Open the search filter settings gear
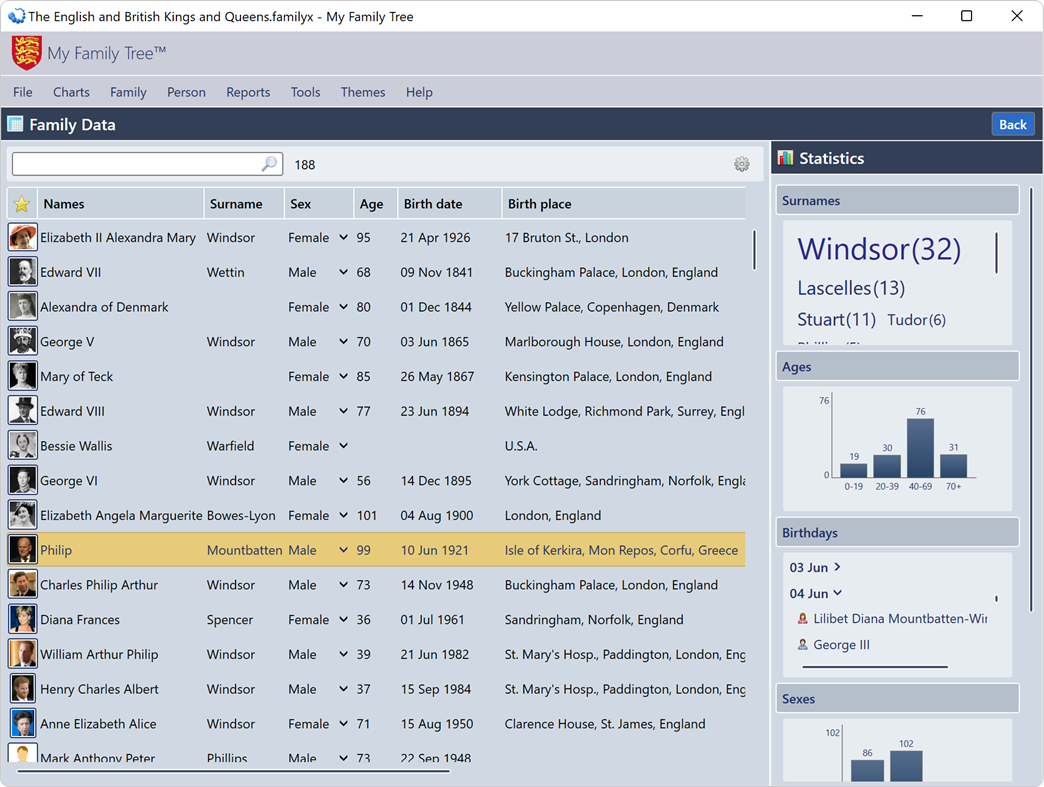 pos(742,163)
